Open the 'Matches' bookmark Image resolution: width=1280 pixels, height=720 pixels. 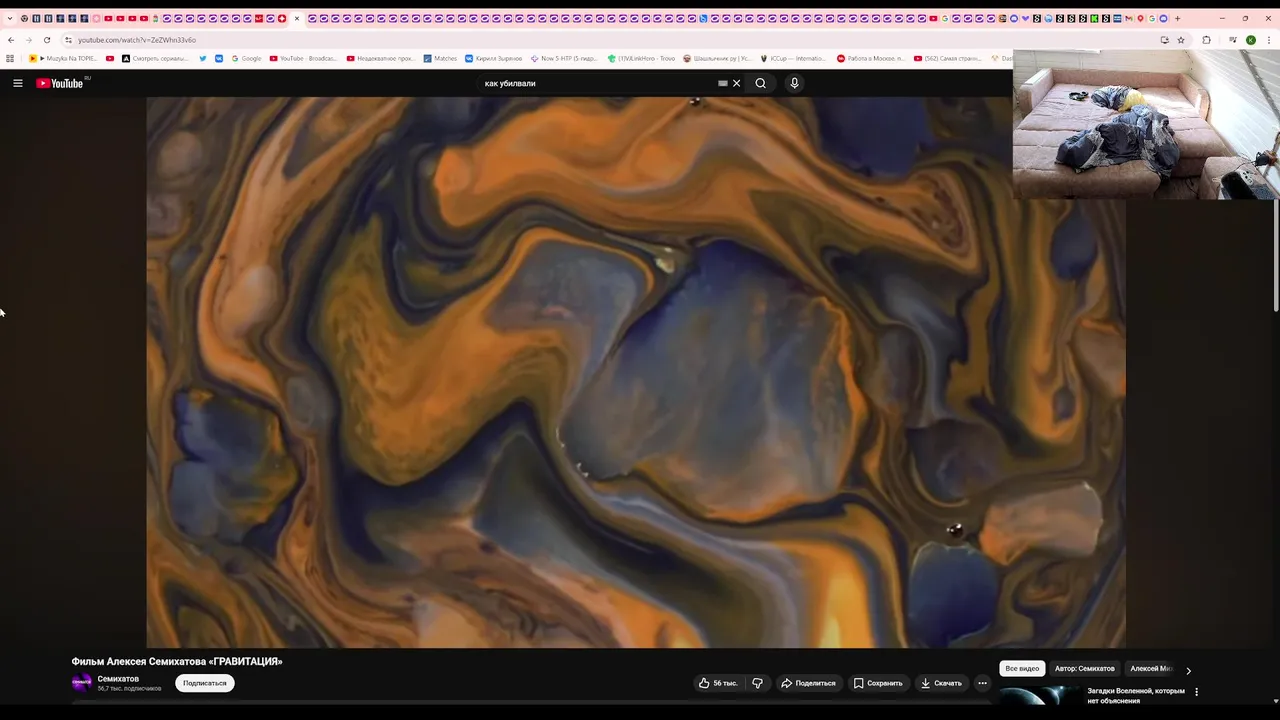point(439,58)
